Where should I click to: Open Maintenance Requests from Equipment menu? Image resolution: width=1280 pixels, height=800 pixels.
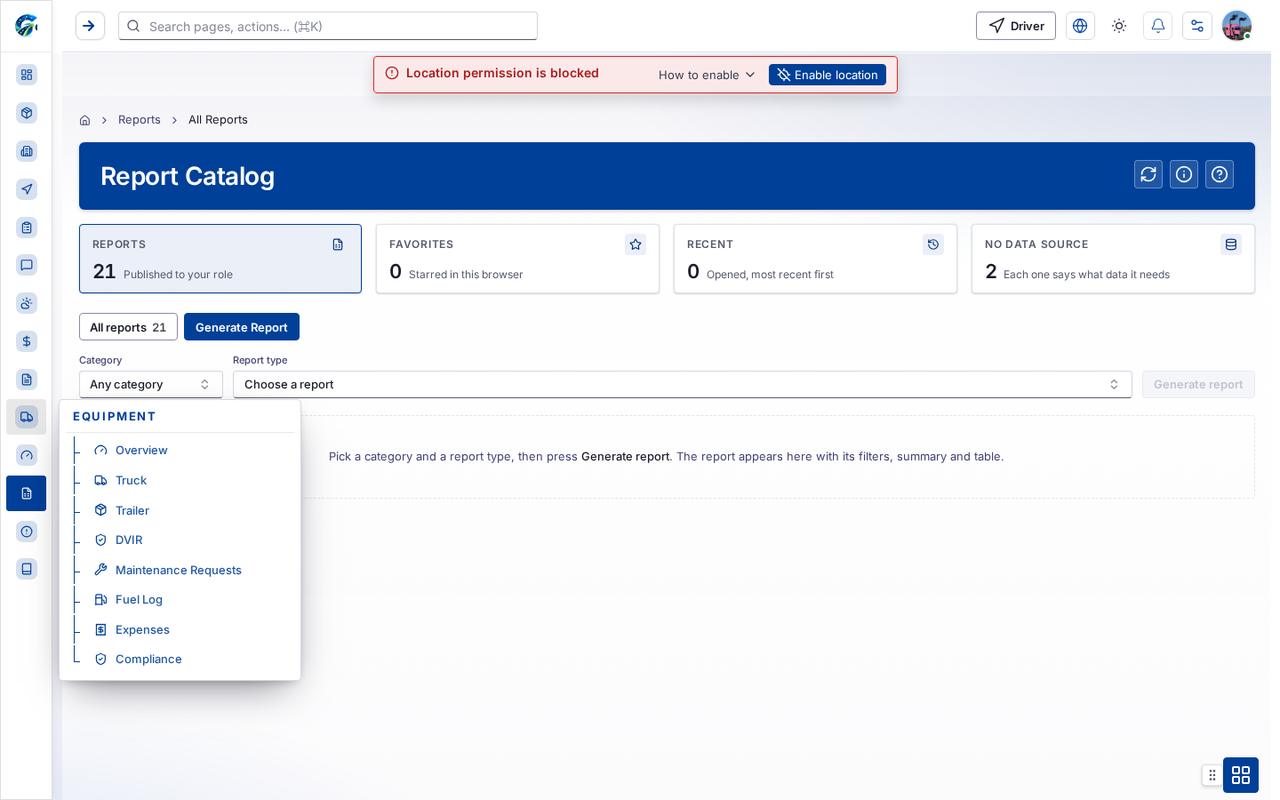[178, 570]
